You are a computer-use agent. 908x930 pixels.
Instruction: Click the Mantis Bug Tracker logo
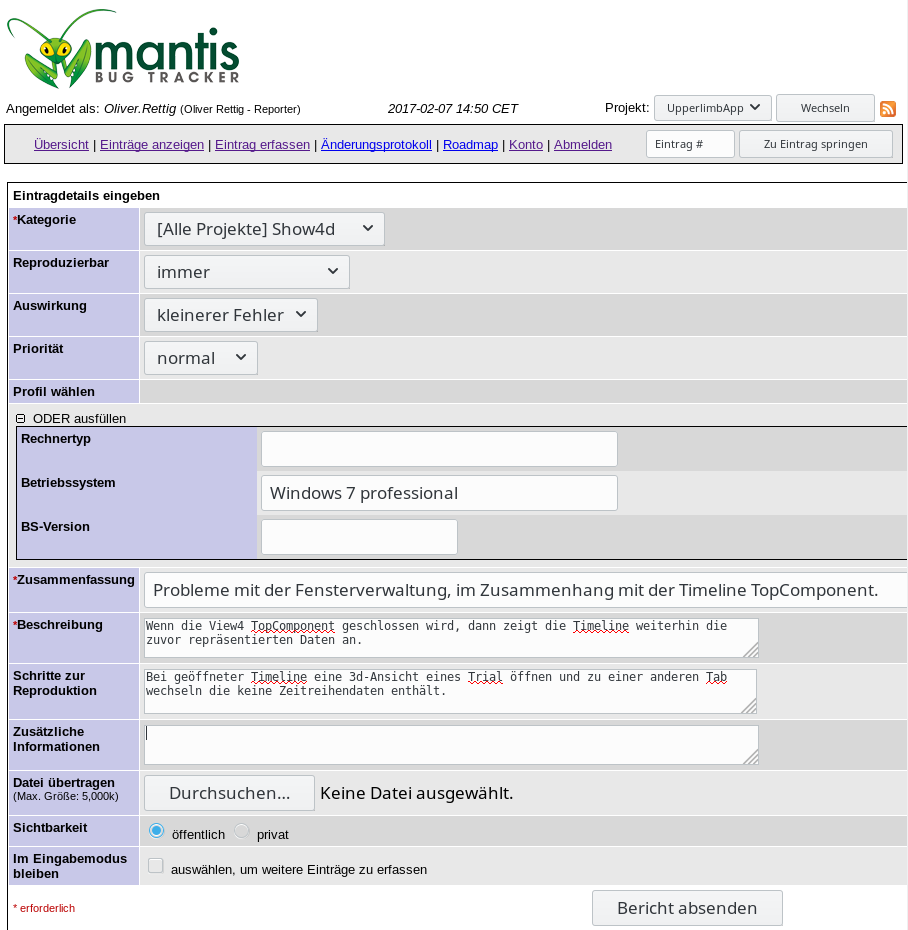[x=123, y=49]
